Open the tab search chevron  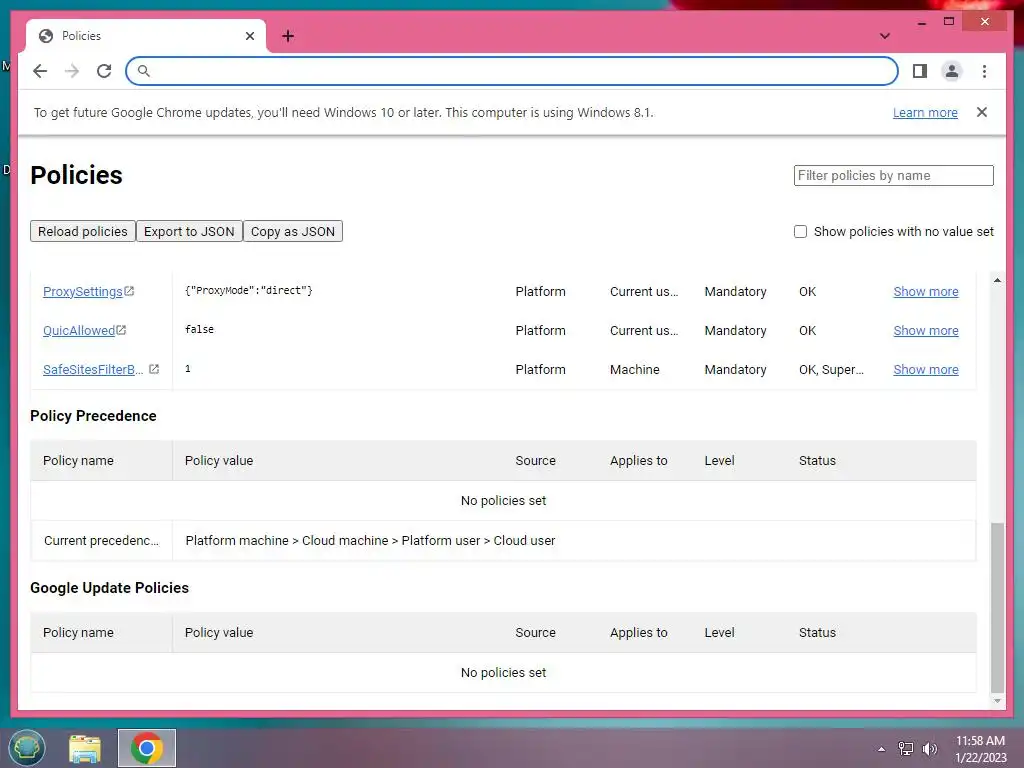click(885, 36)
